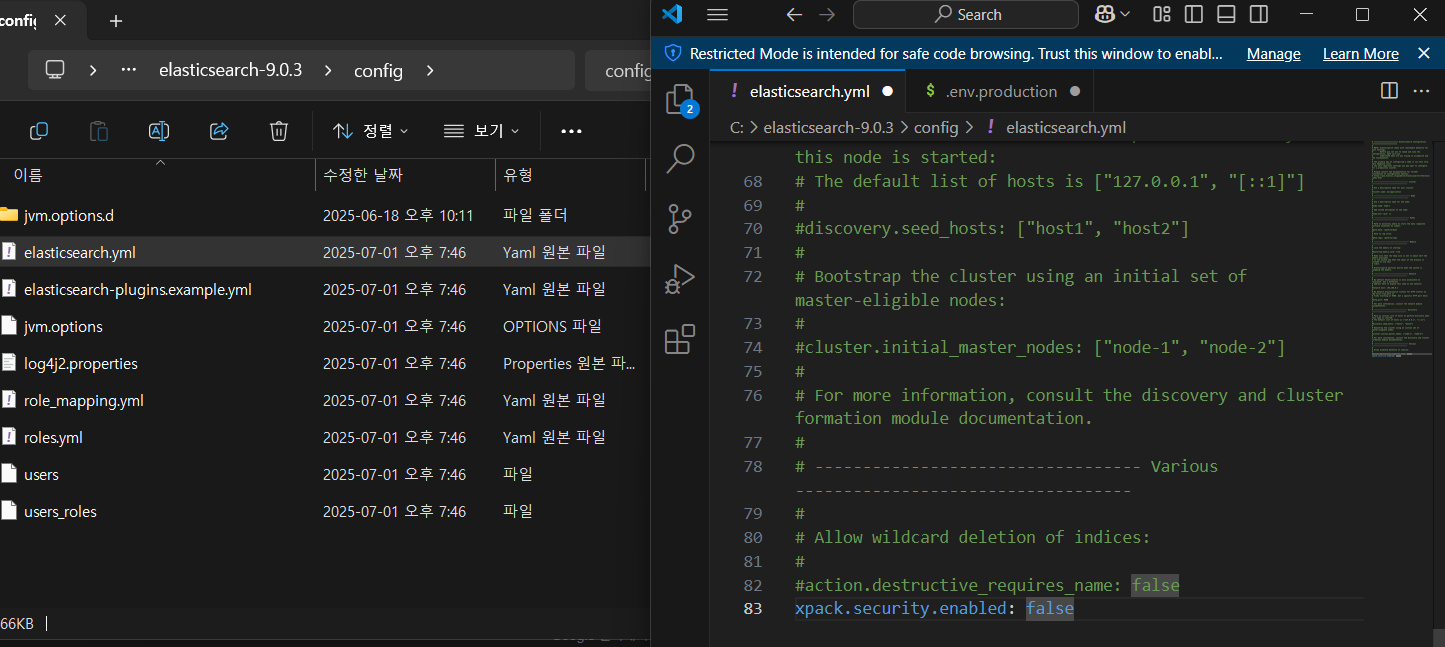Select log4j2.properties file

pos(323,363)
